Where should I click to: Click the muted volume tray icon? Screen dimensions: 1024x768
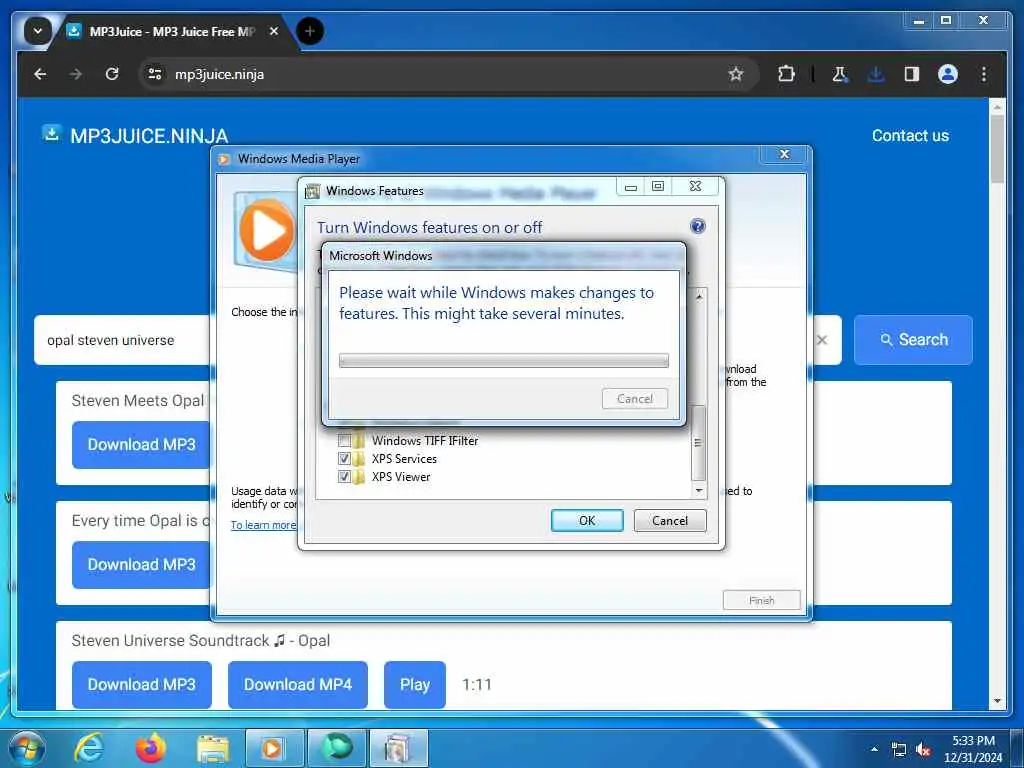point(923,749)
